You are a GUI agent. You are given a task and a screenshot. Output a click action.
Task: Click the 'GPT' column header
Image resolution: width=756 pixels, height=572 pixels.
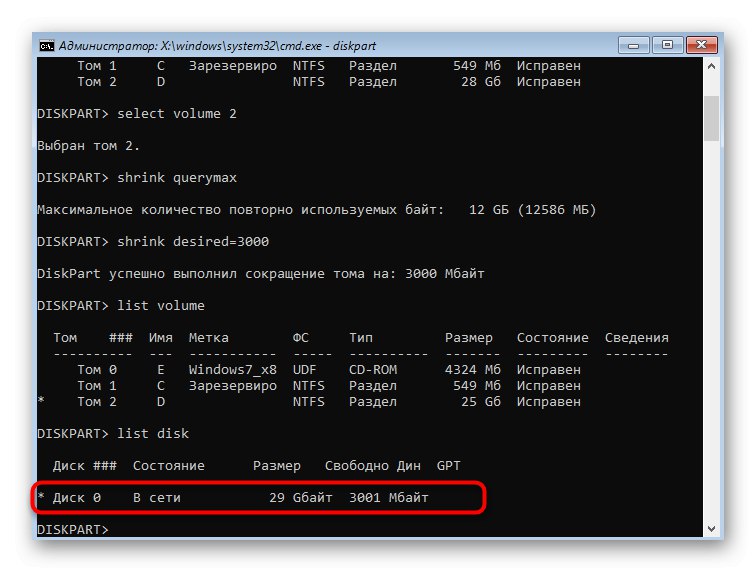click(x=448, y=466)
